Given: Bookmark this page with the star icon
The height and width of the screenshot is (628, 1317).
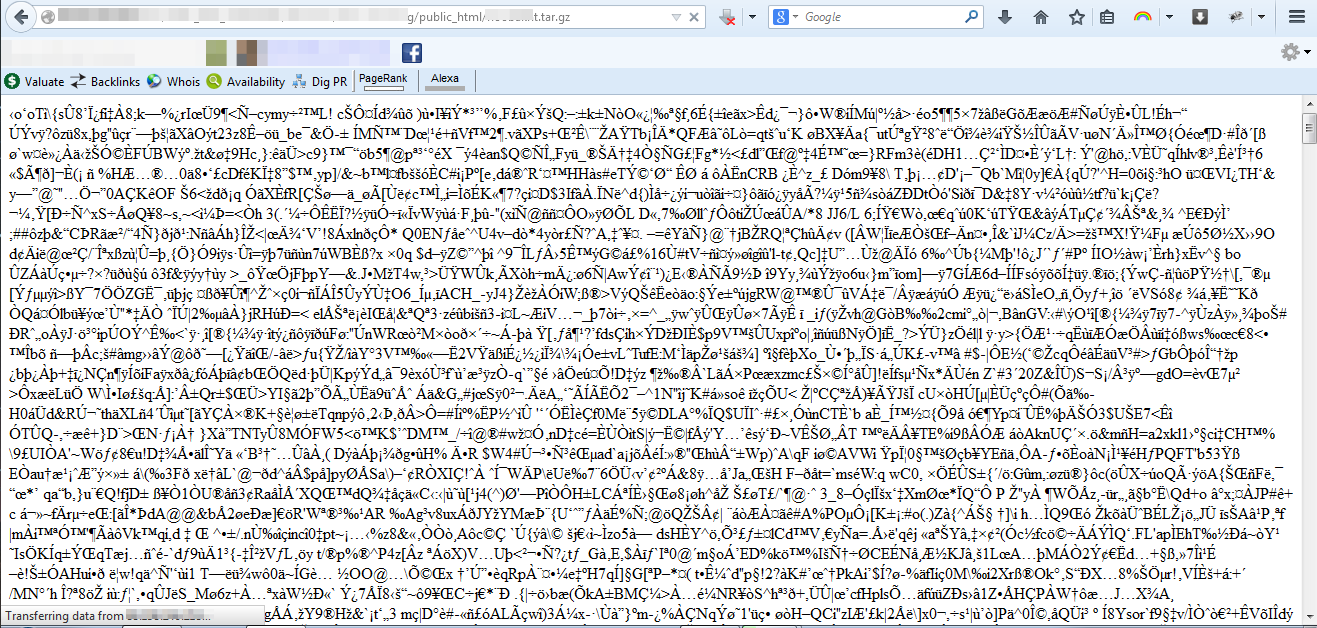Looking at the screenshot, I should (1077, 17).
